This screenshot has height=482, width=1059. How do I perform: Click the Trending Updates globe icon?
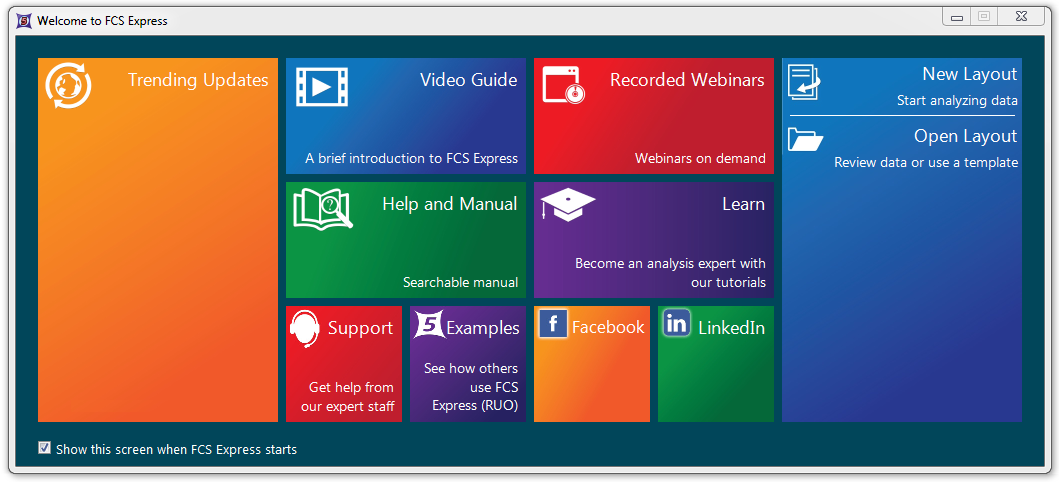click(68, 86)
